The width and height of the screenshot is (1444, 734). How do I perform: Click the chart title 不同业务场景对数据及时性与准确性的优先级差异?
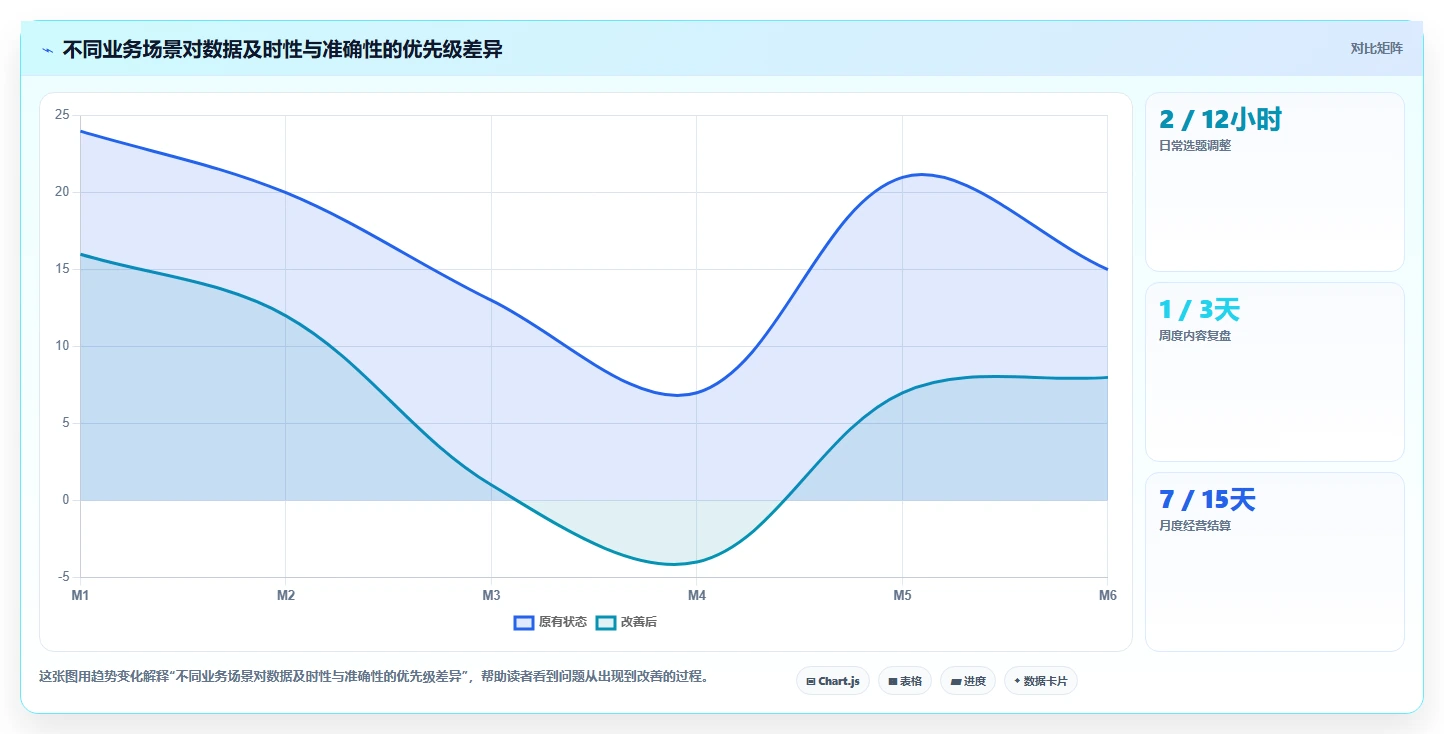(283, 50)
